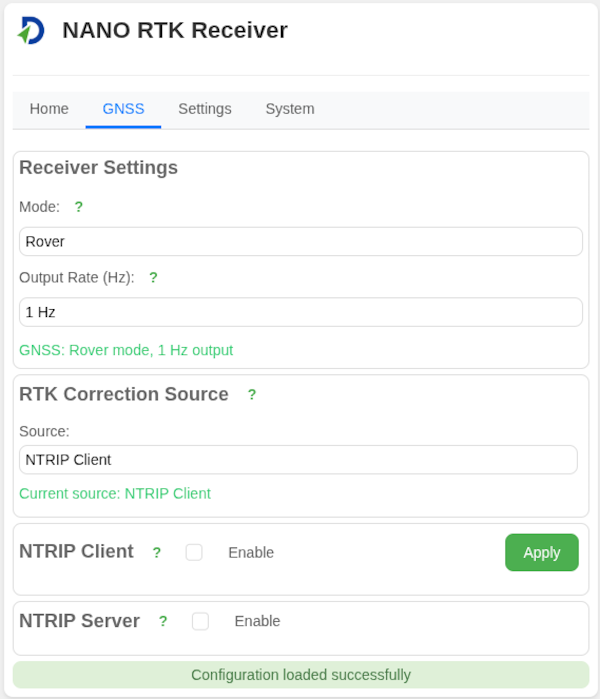Click the Enable label beside NTRIP Server
The image size is (600, 699).
tap(257, 621)
